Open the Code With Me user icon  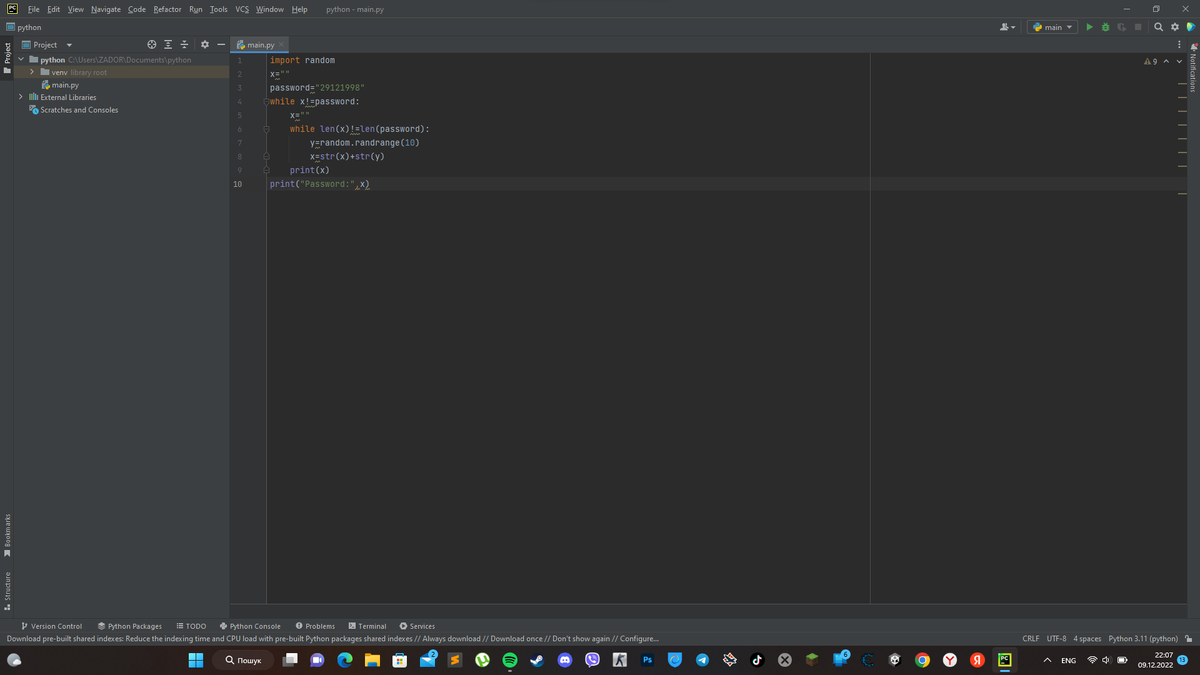pos(1008,27)
